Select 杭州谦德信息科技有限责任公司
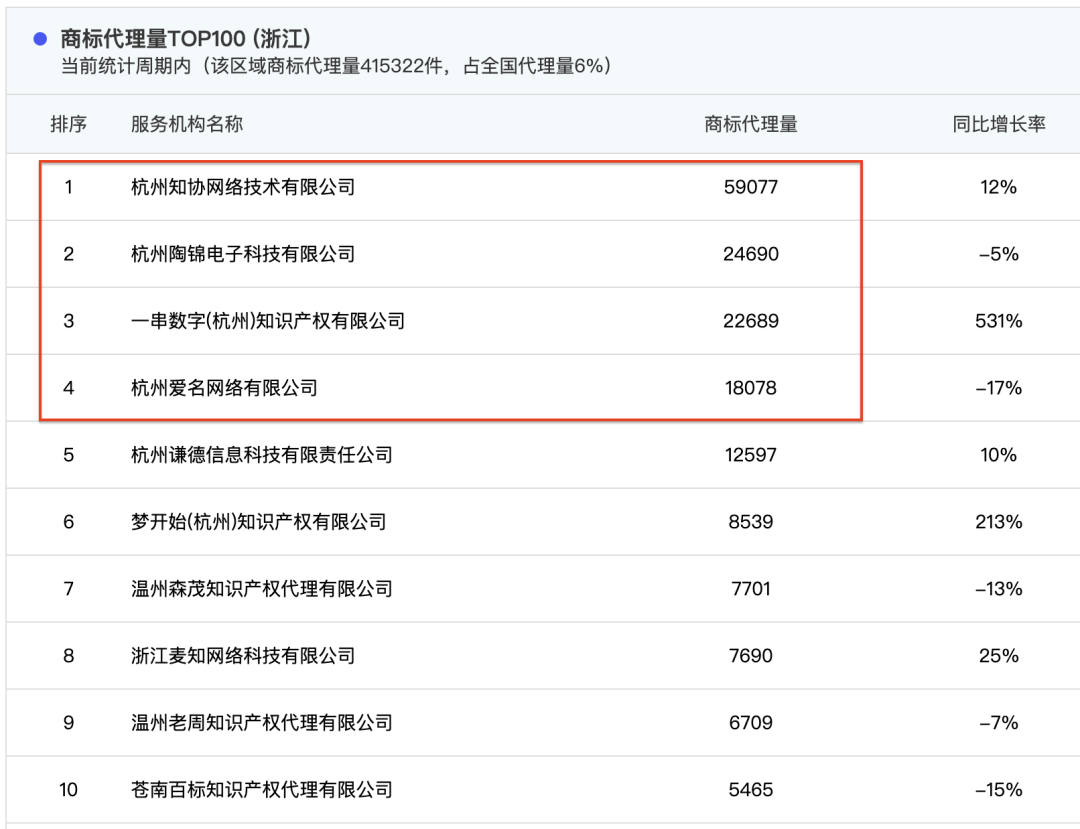1080x829 pixels. tap(262, 455)
